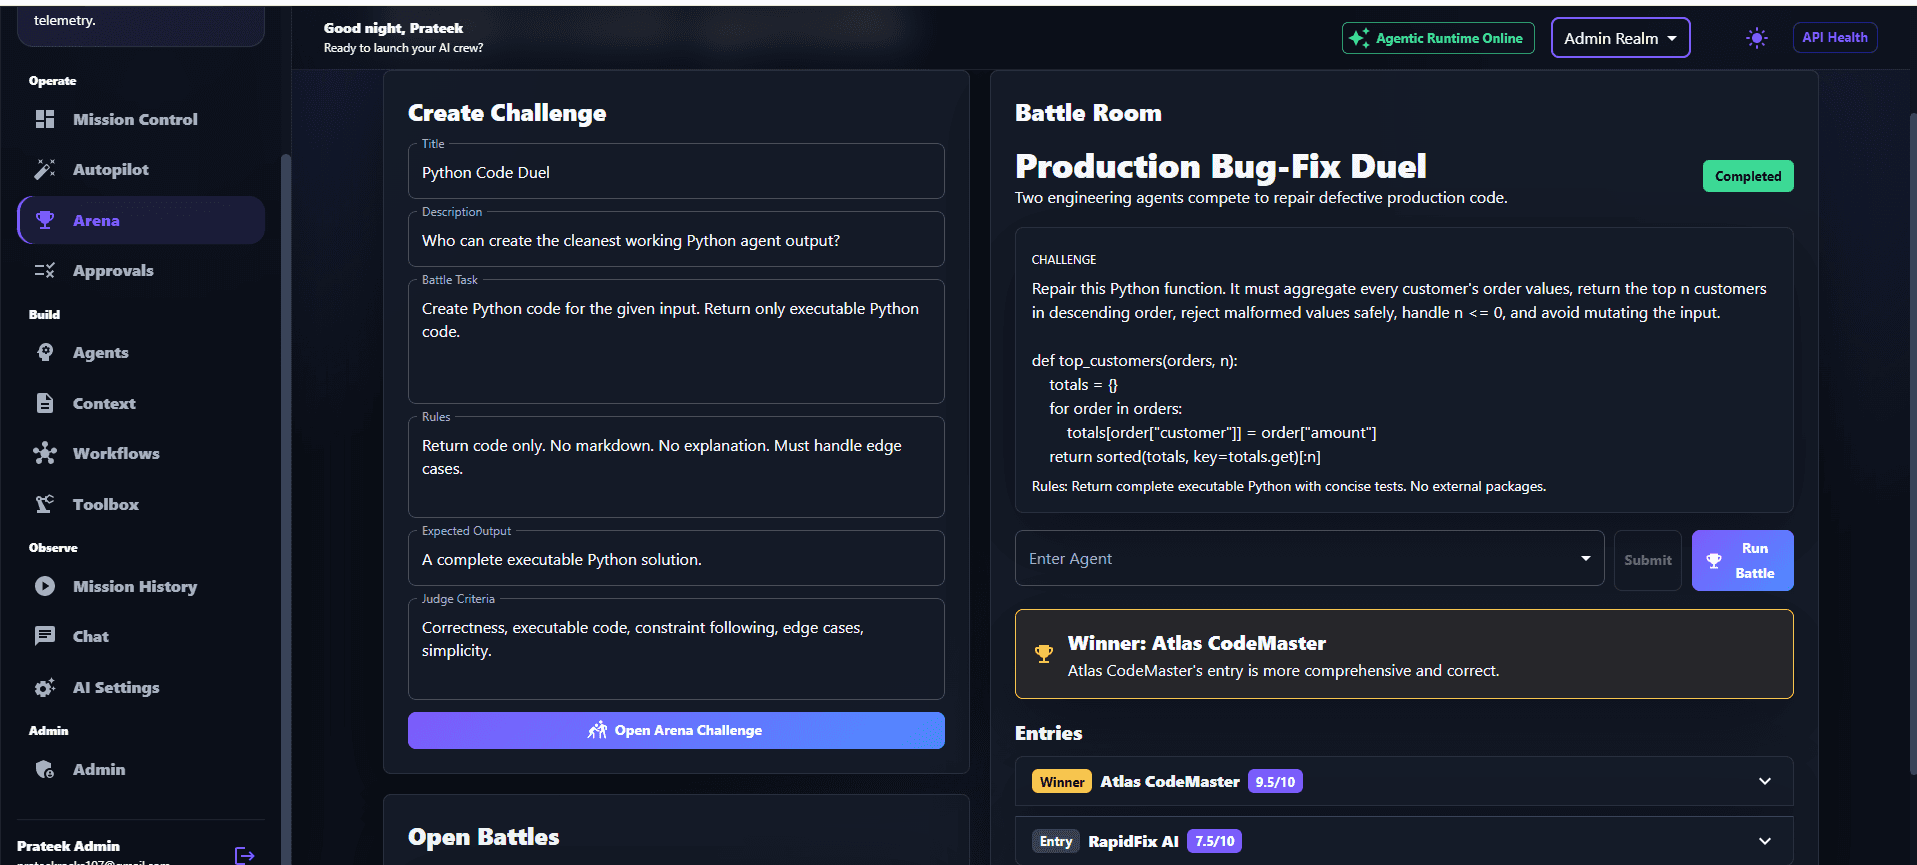Click the Toolbox wrench icon
1917x865 pixels.
[45, 504]
